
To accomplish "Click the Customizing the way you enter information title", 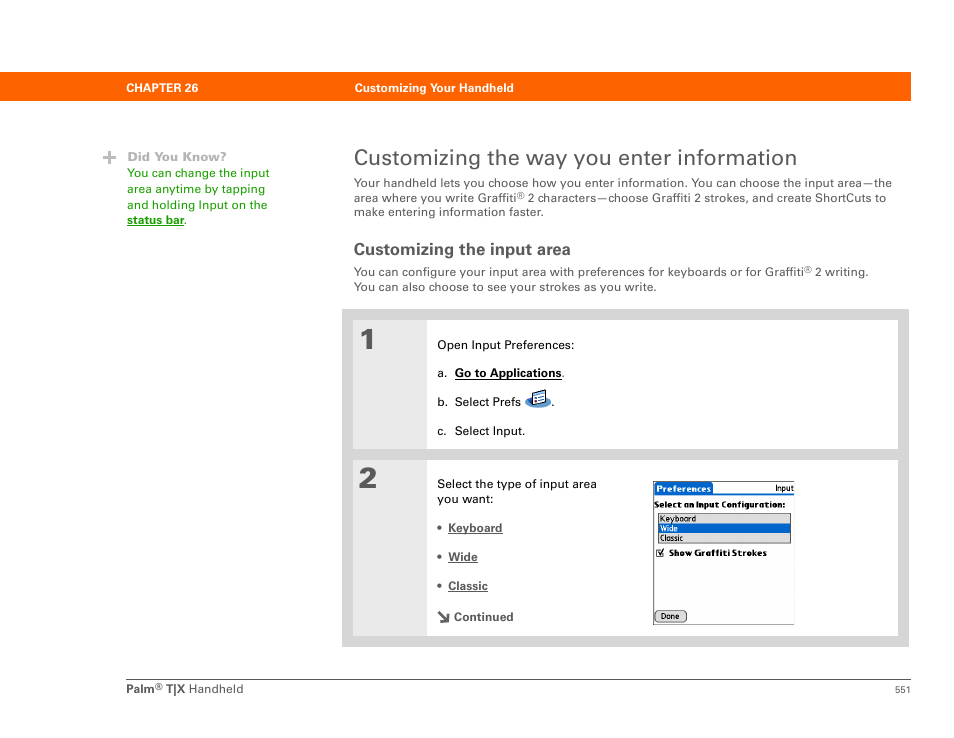I will [575, 158].
